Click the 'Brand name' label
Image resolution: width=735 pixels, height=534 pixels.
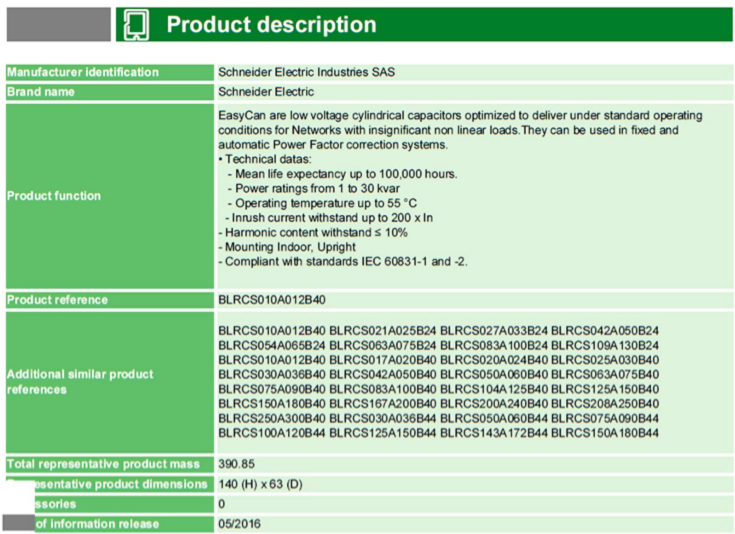(41, 92)
